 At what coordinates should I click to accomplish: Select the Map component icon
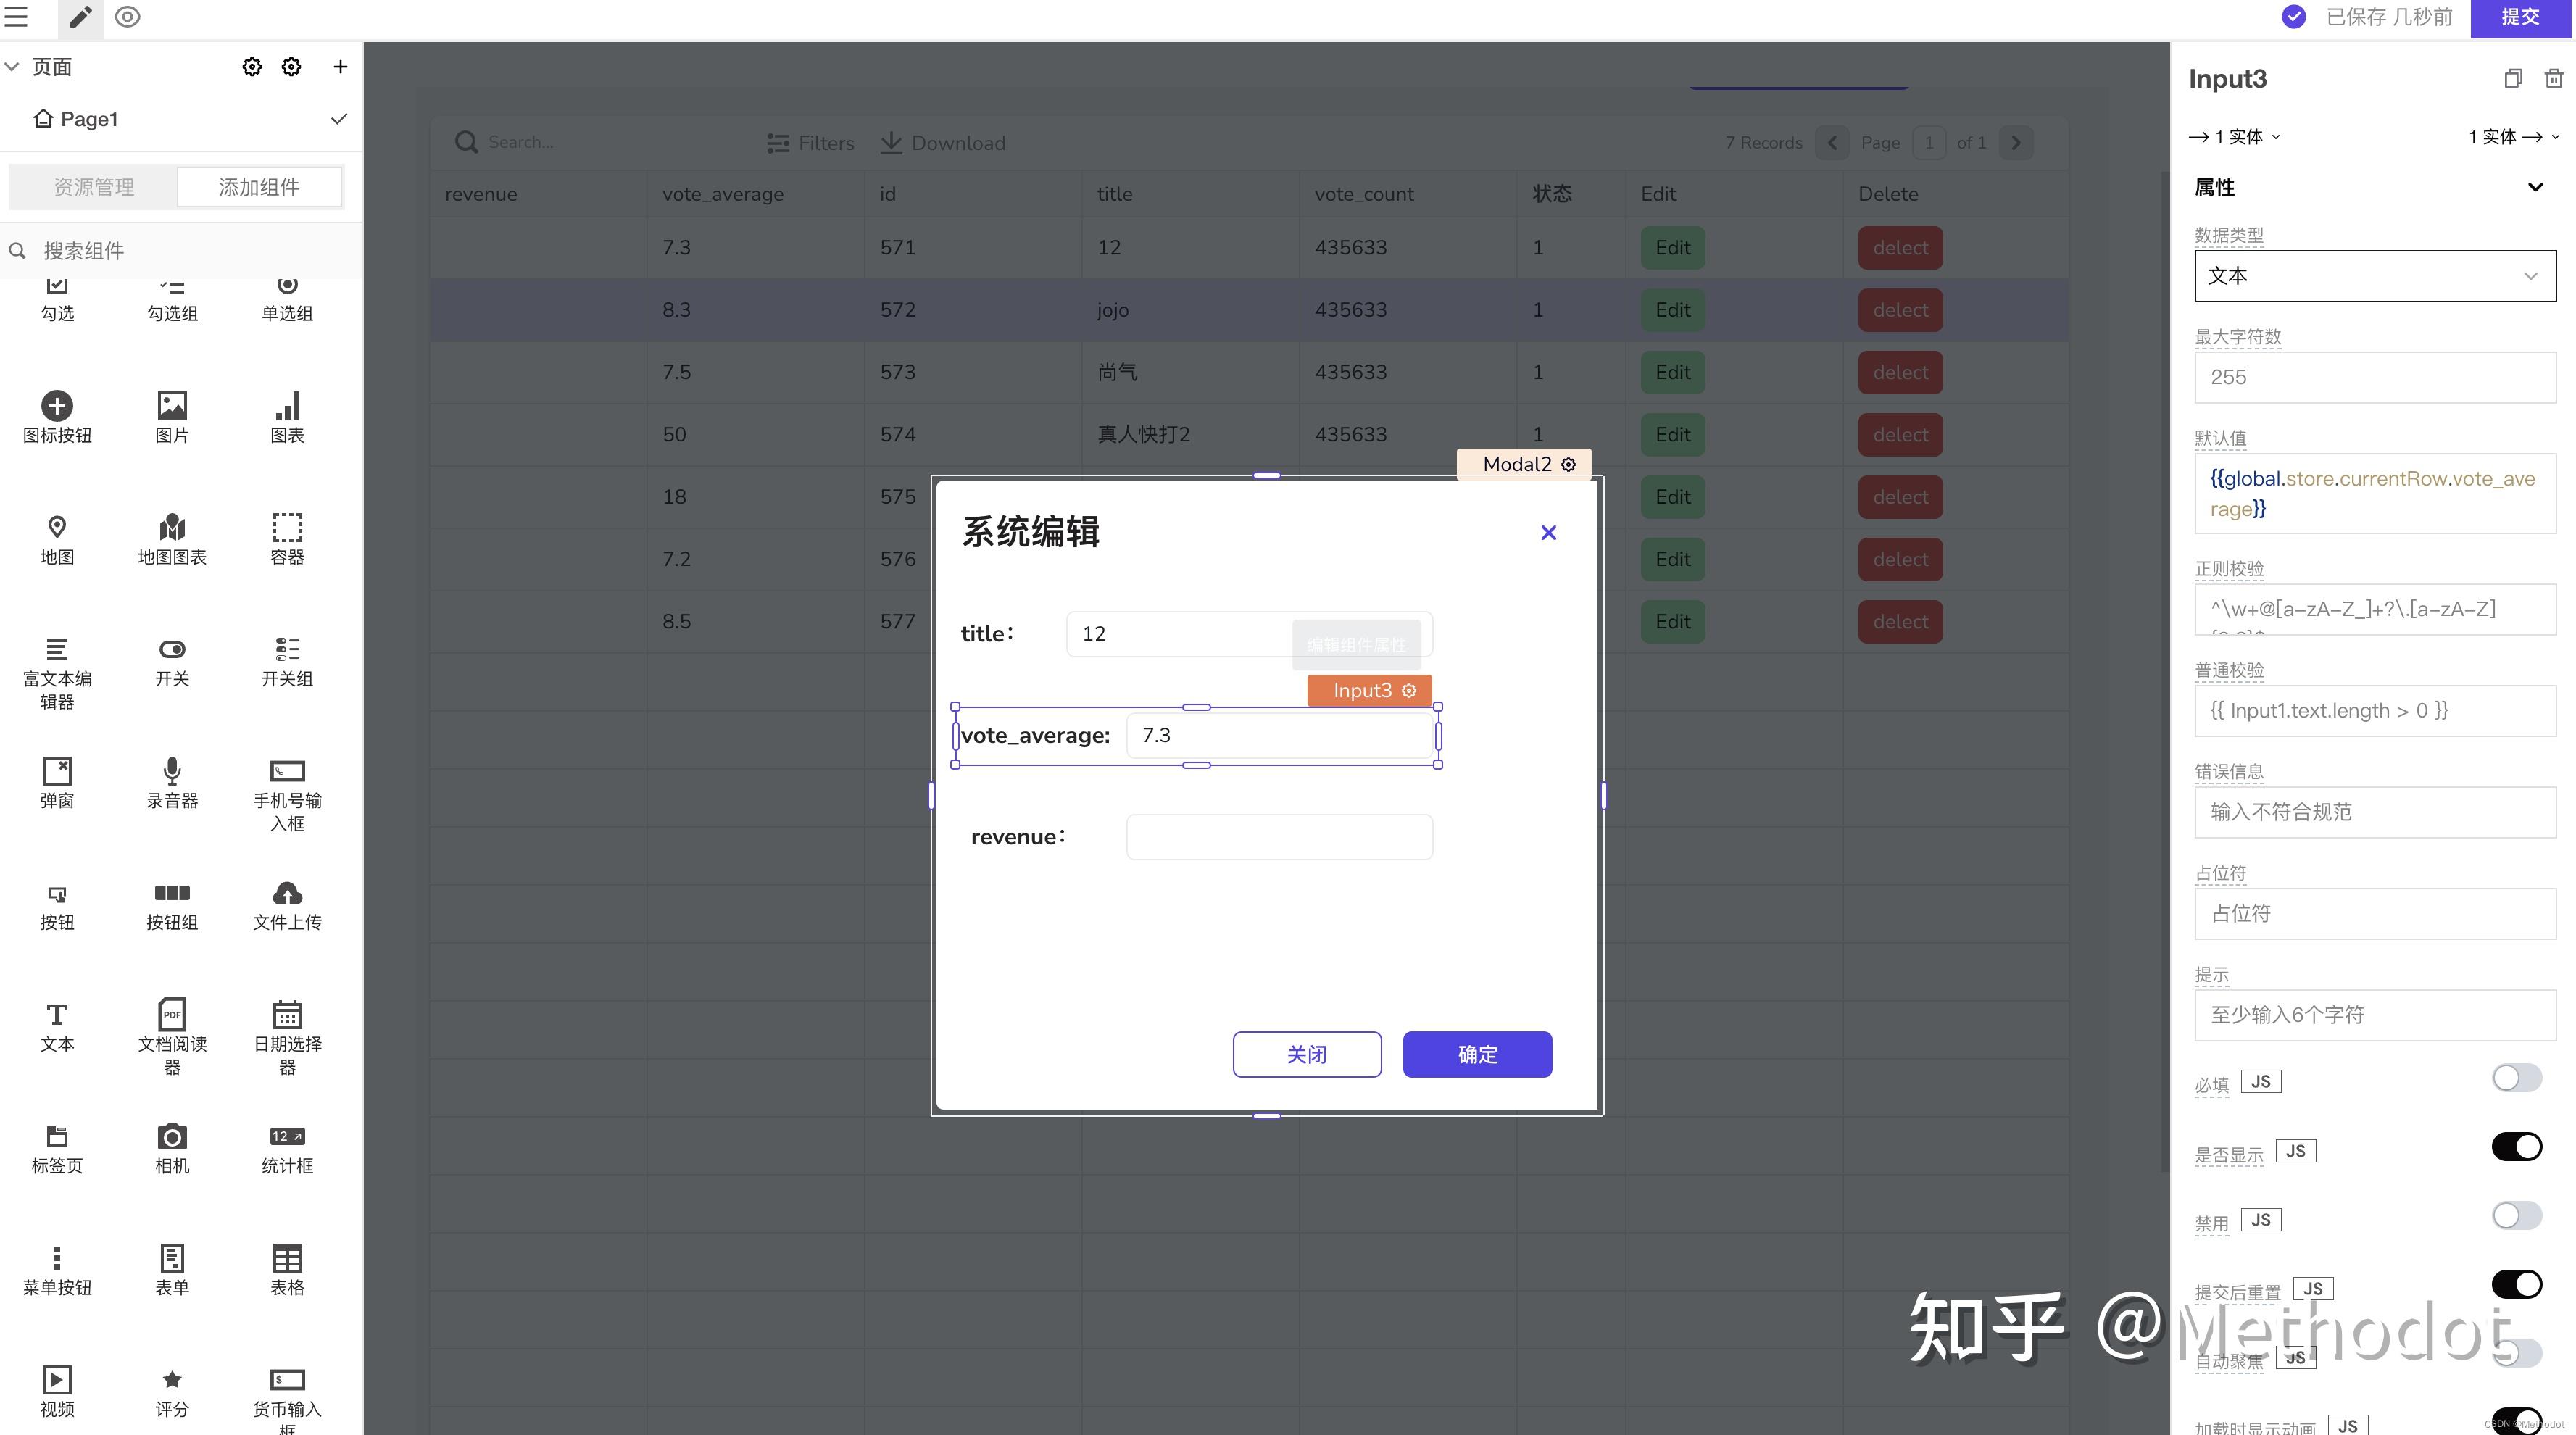pos(57,528)
